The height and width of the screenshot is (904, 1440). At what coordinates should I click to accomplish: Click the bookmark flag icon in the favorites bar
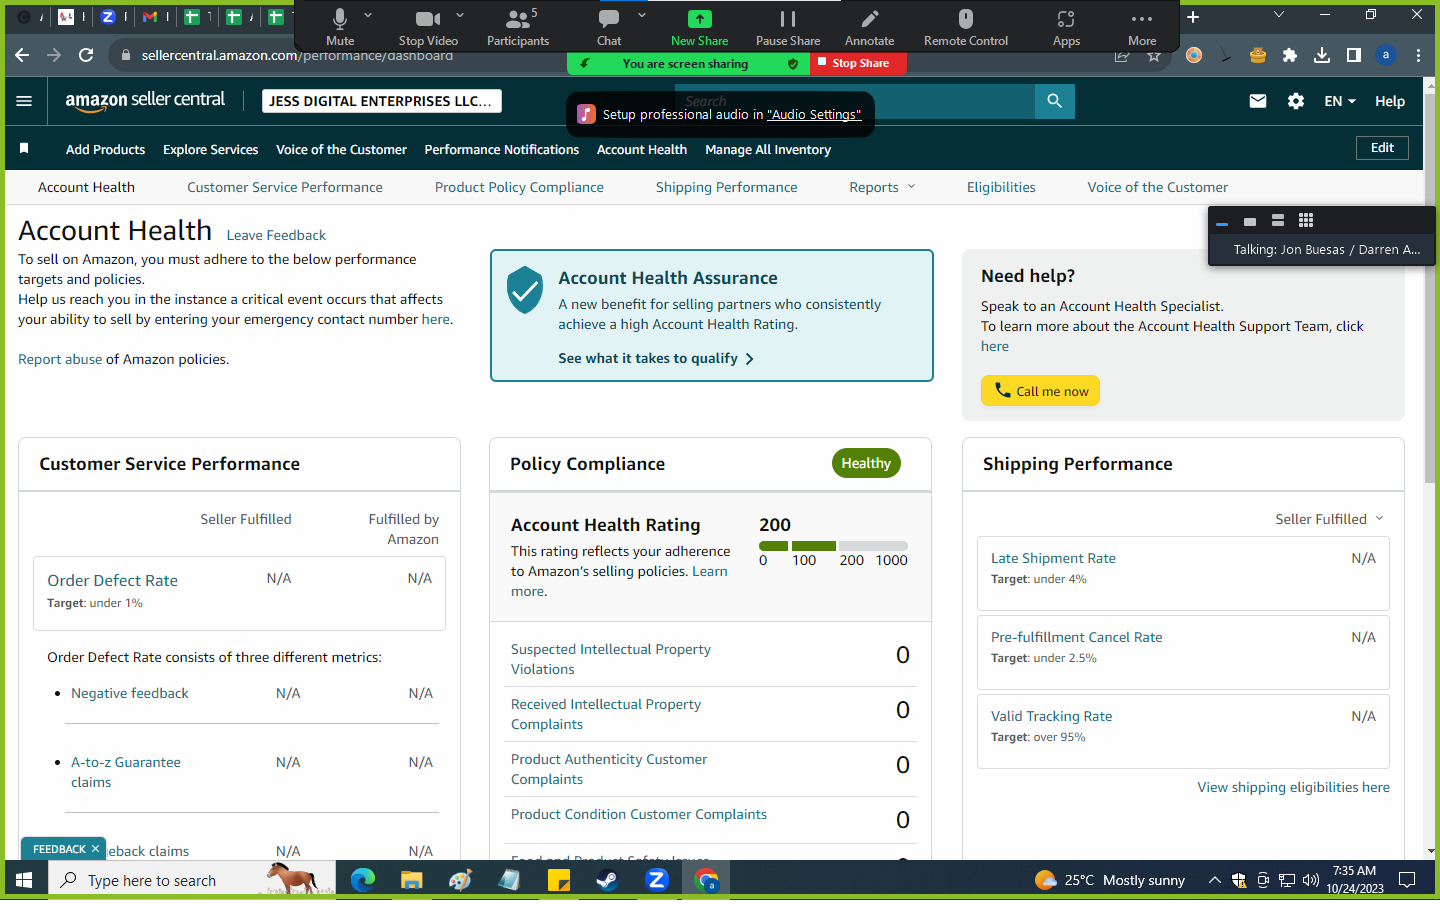pyautogui.click(x=24, y=149)
